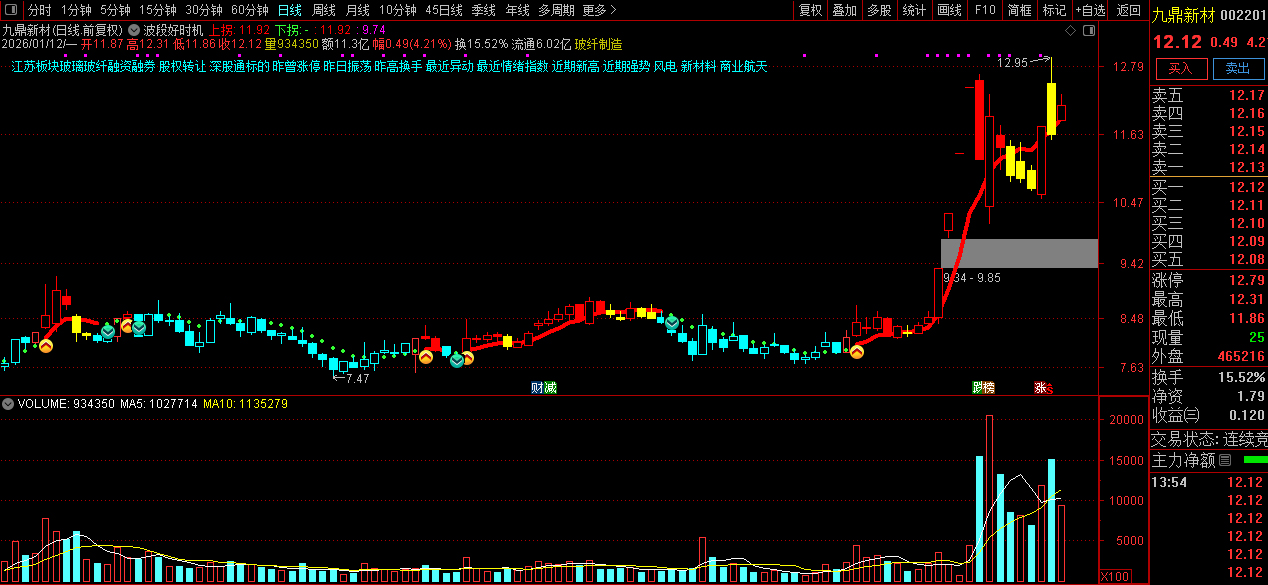Click the 买一 bid price row

point(1208,187)
